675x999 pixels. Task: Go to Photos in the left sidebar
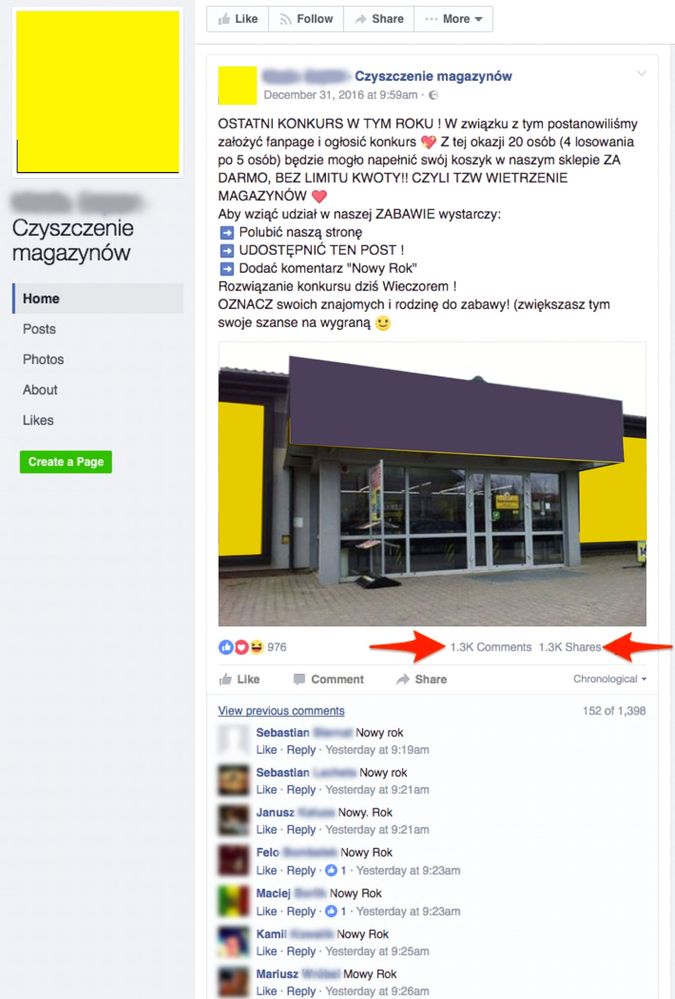pos(43,359)
